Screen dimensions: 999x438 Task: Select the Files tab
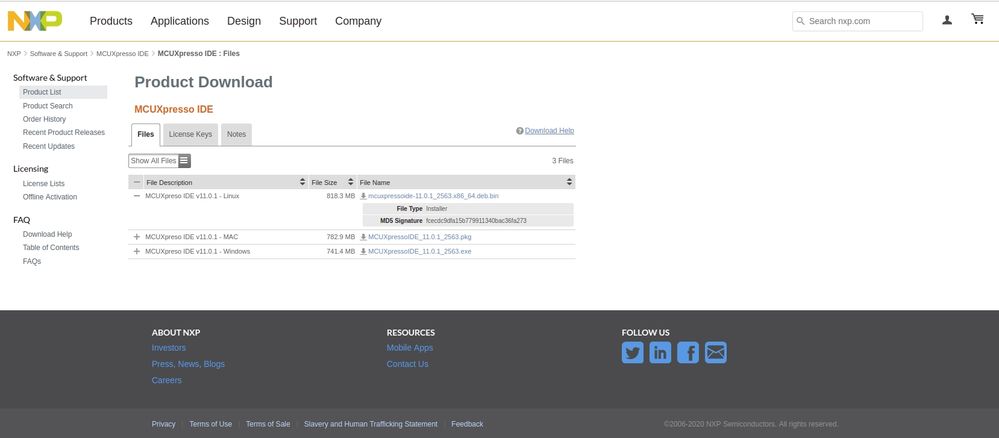[146, 135]
